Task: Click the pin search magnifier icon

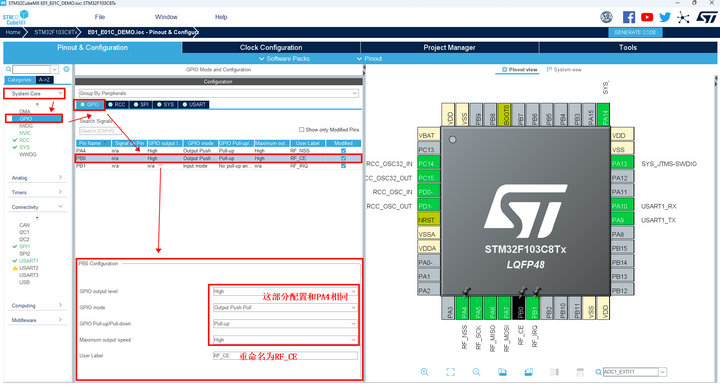Action: click(x=598, y=372)
